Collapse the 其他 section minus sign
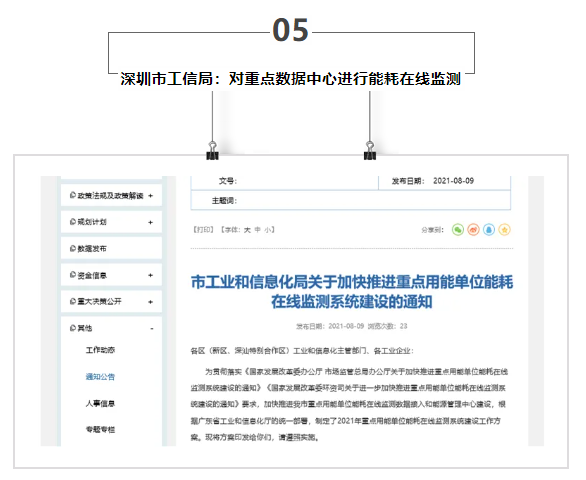This screenshot has height=480, width=586. [152, 329]
